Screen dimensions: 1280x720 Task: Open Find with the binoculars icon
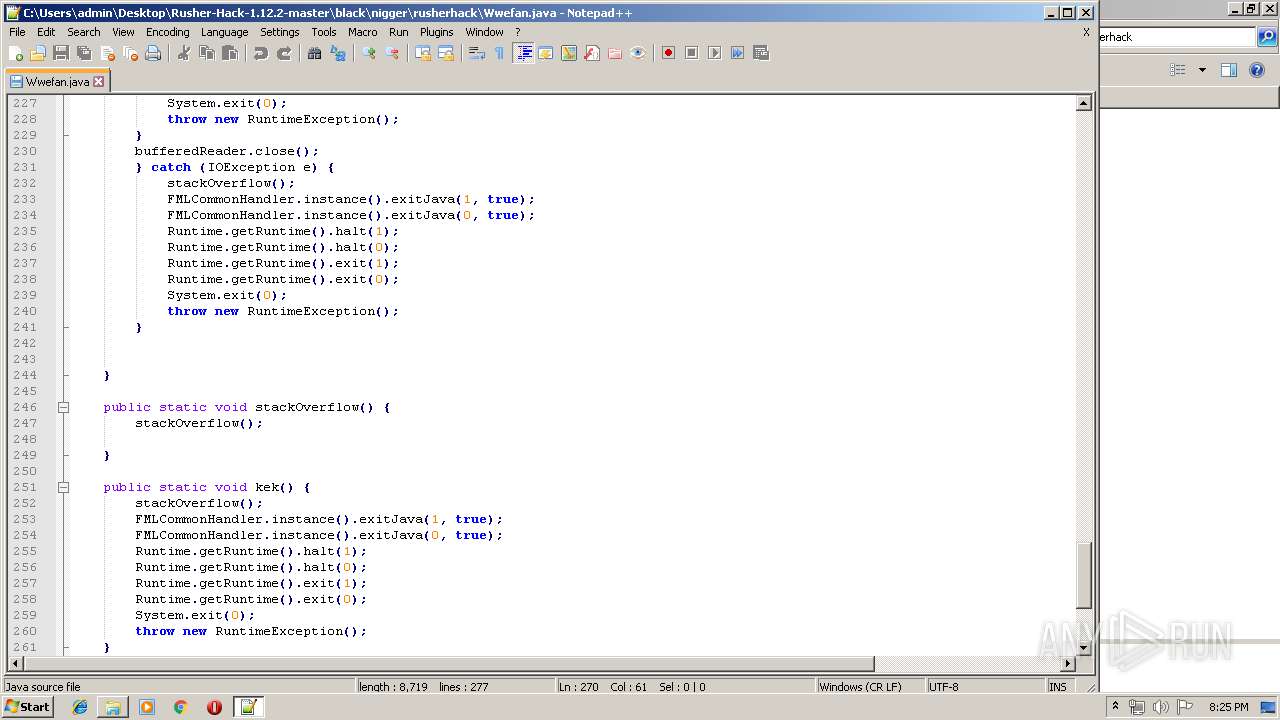tap(315, 53)
